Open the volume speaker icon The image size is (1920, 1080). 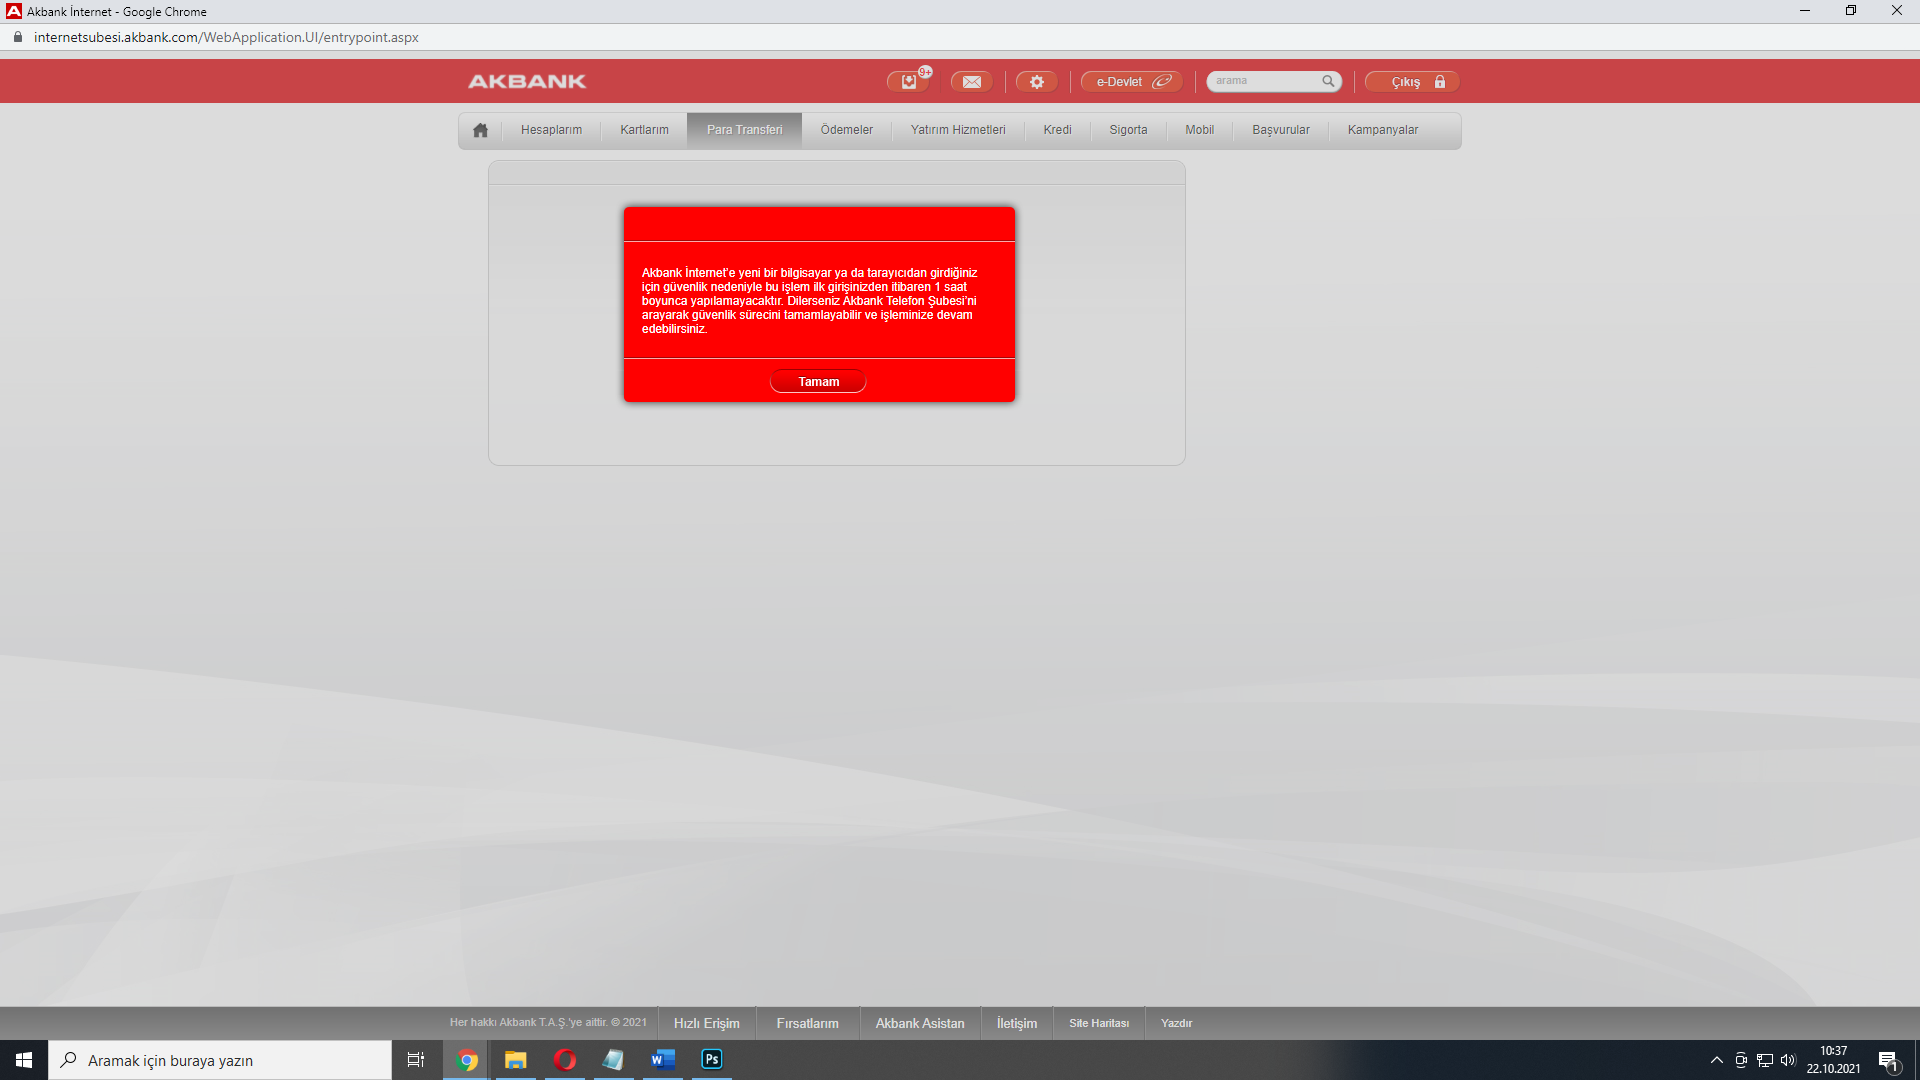(1788, 1060)
